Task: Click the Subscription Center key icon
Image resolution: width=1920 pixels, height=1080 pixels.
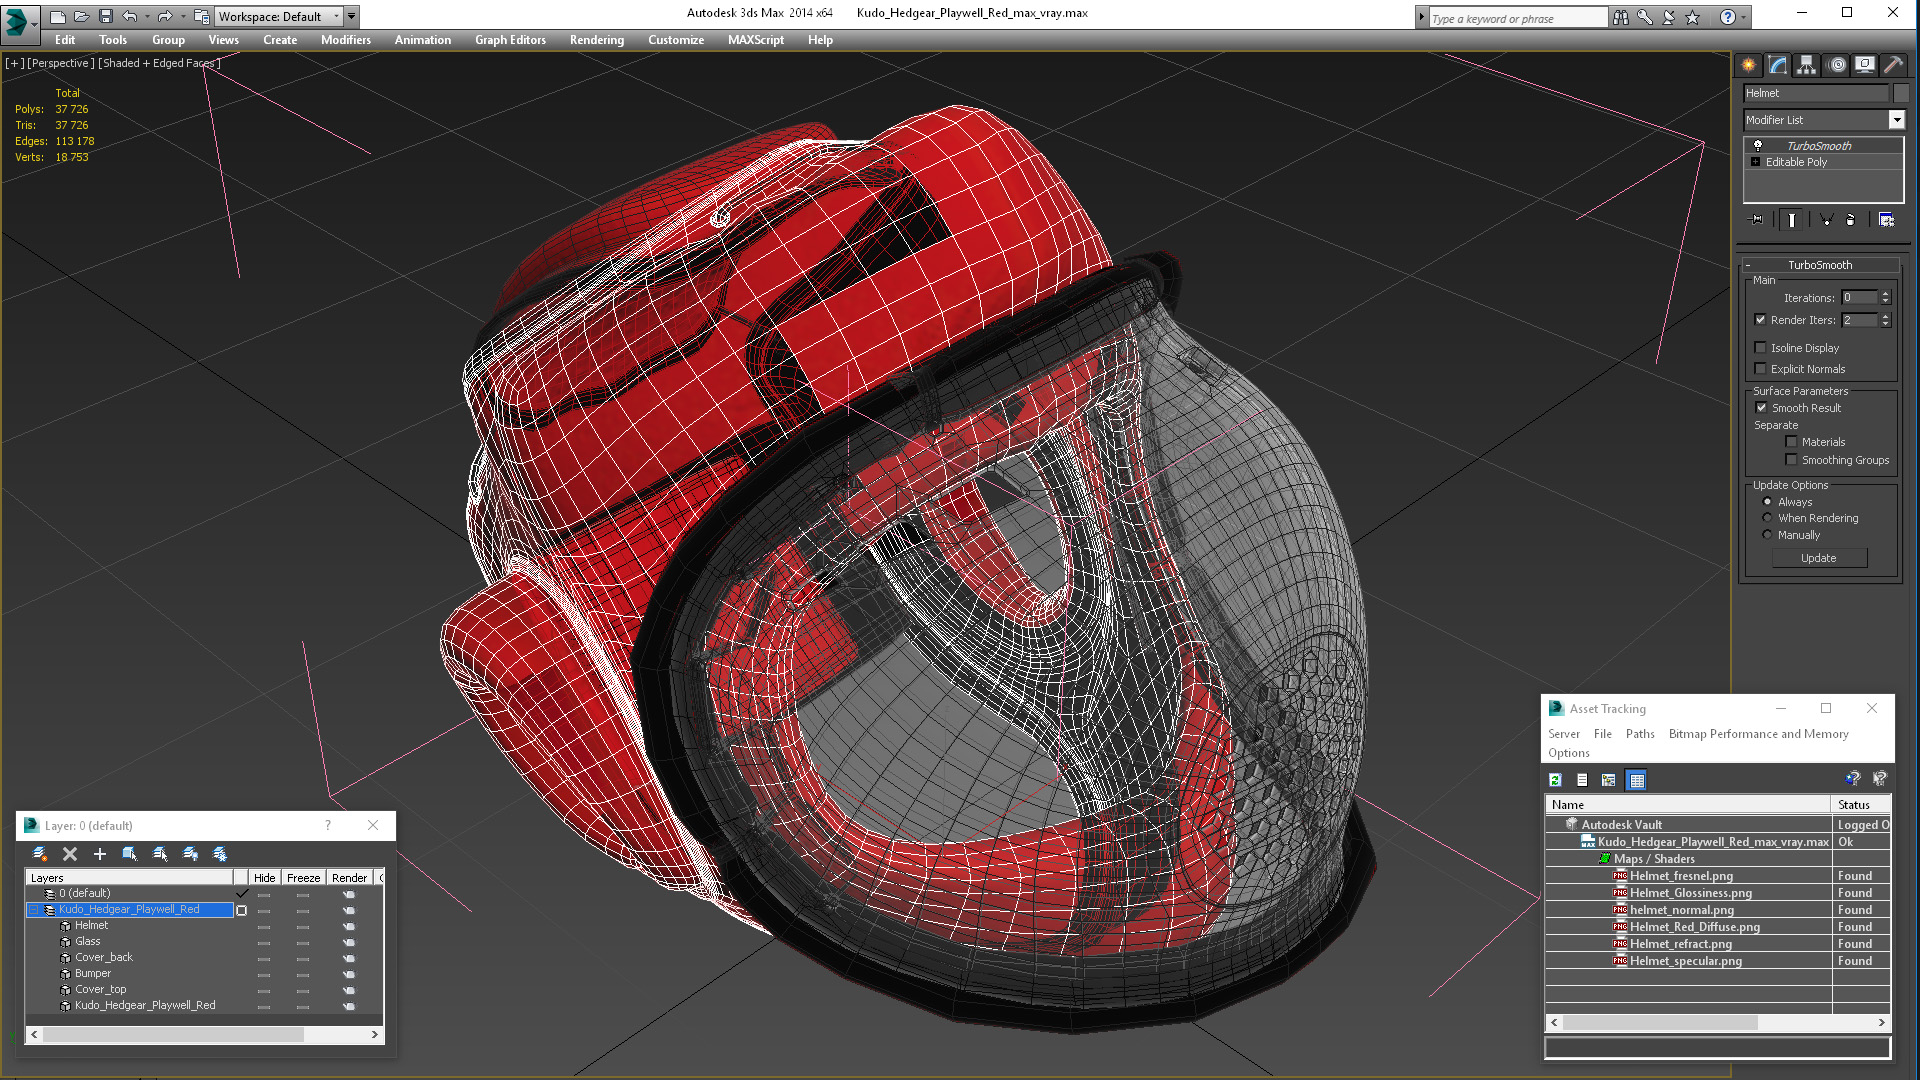Action: point(1645,17)
